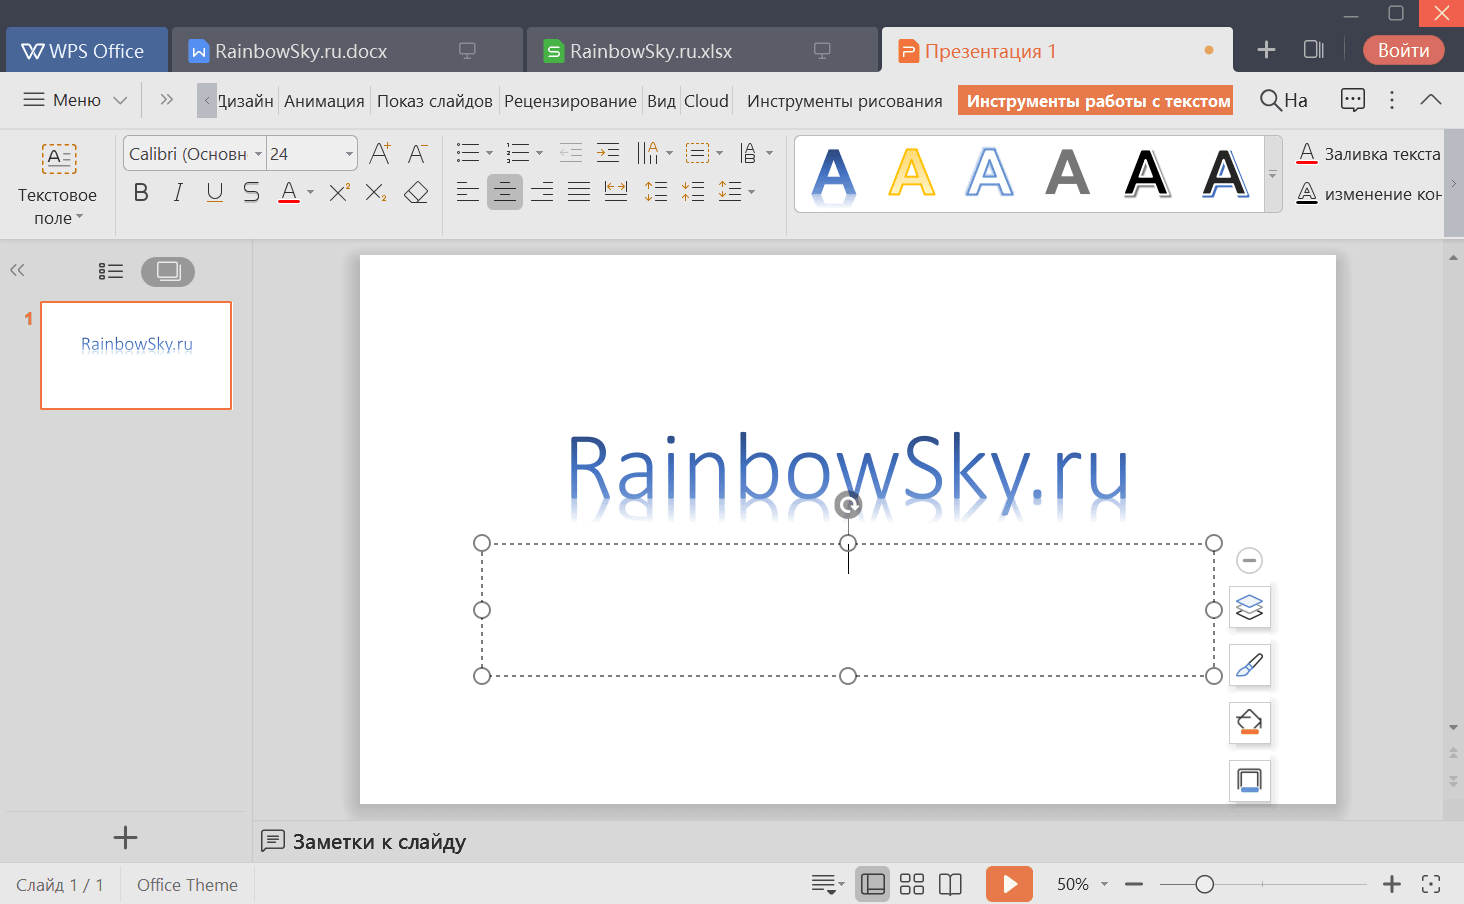
Task: Expand the font color dropdown arrow
Action: (310, 192)
